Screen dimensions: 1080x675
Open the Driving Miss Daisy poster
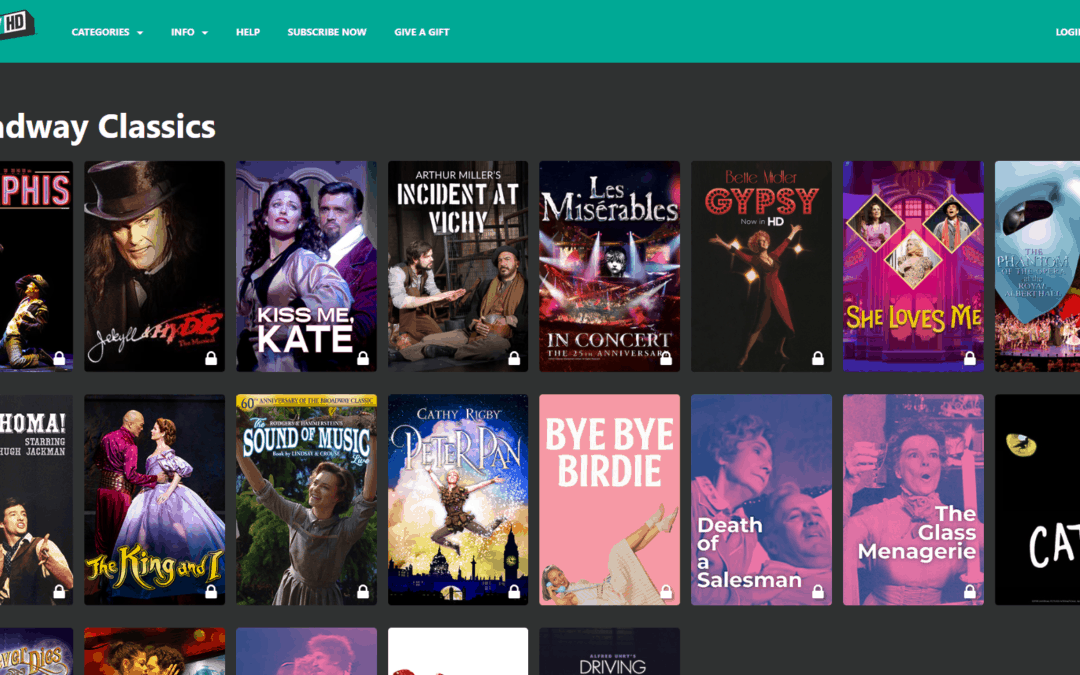pos(610,652)
